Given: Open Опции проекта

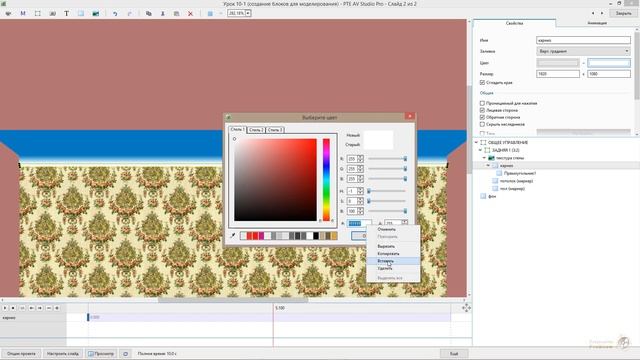Looking at the screenshot, I should 21,353.
